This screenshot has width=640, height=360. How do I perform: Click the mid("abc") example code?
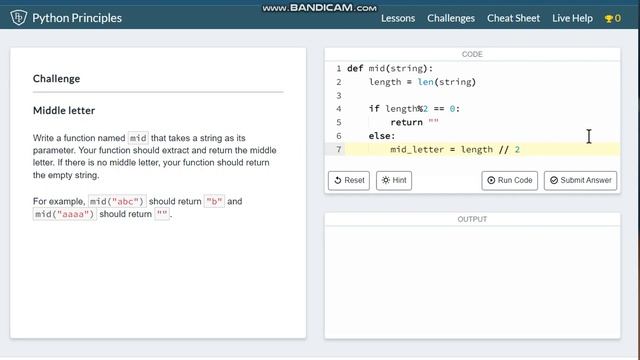click(117, 201)
